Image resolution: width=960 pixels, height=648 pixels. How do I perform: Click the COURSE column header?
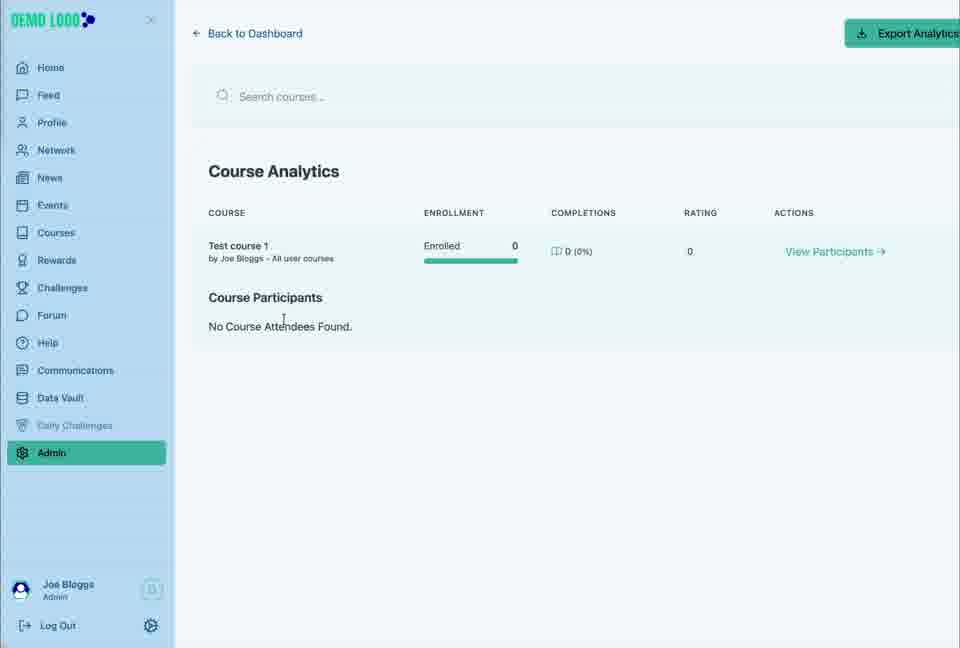[x=227, y=213]
